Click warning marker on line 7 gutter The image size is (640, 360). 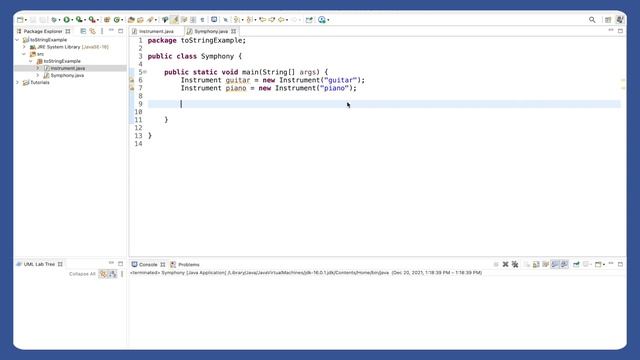tap(131, 88)
